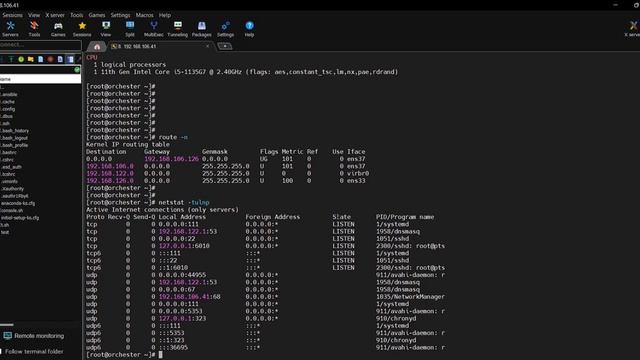Open the MultiExec toolbar icon
Screen dimensions: 640x360
point(154,26)
